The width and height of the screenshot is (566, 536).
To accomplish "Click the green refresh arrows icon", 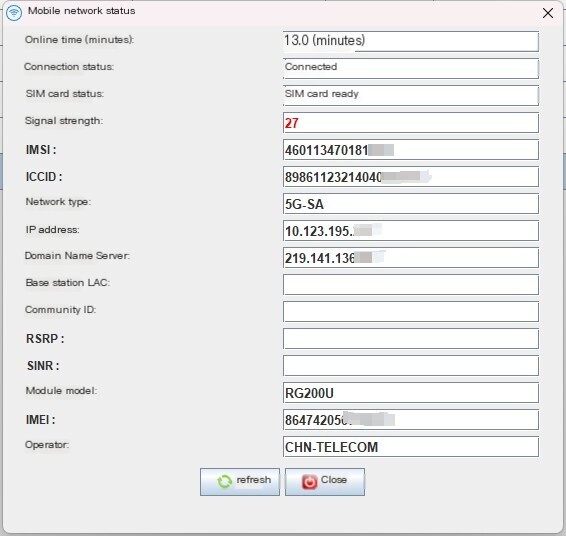I will (x=224, y=481).
